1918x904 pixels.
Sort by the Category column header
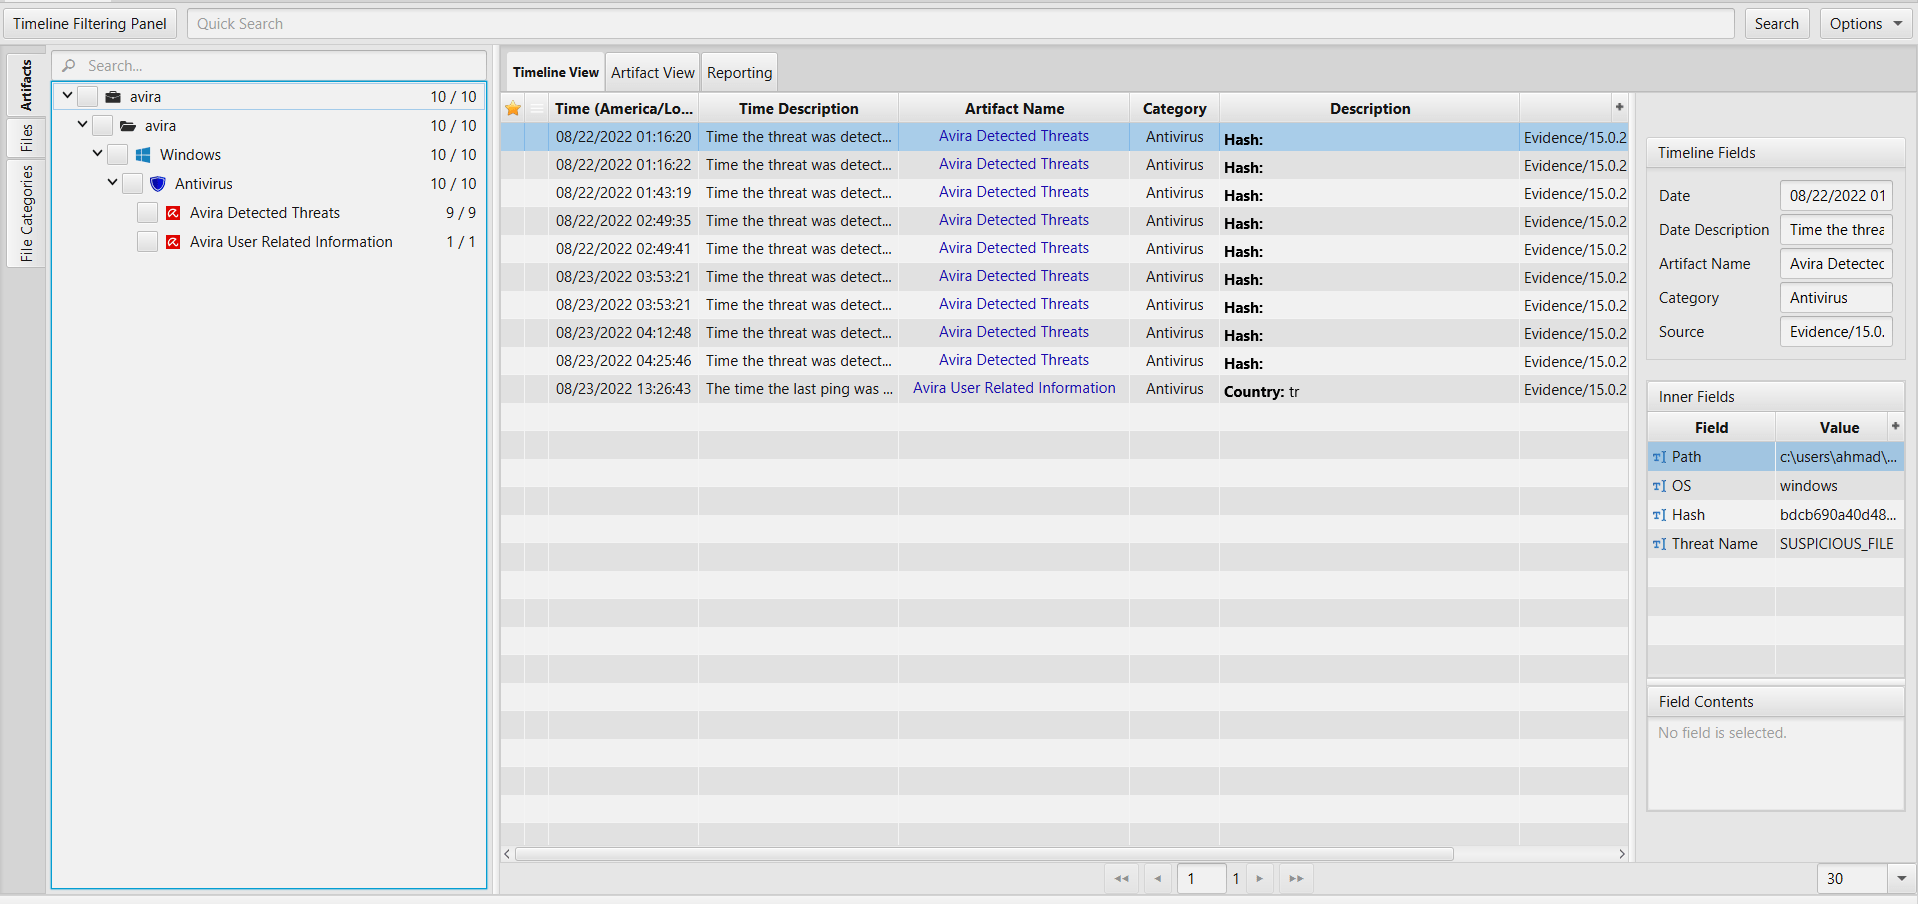tap(1174, 109)
